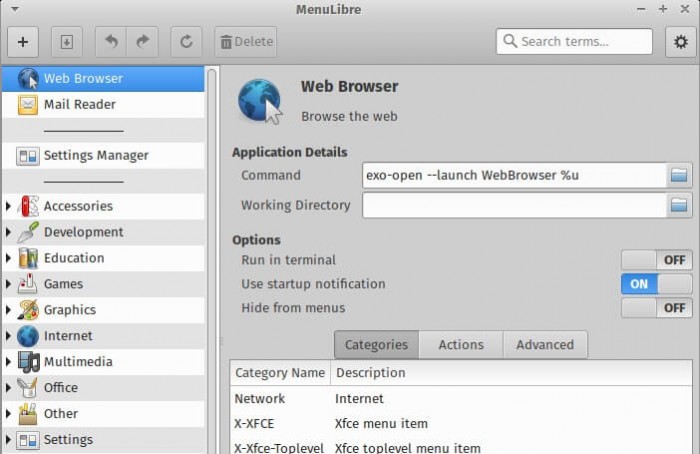700x454 pixels.
Task: Click the revert refresh icon
Action: (x=186, y=42)
